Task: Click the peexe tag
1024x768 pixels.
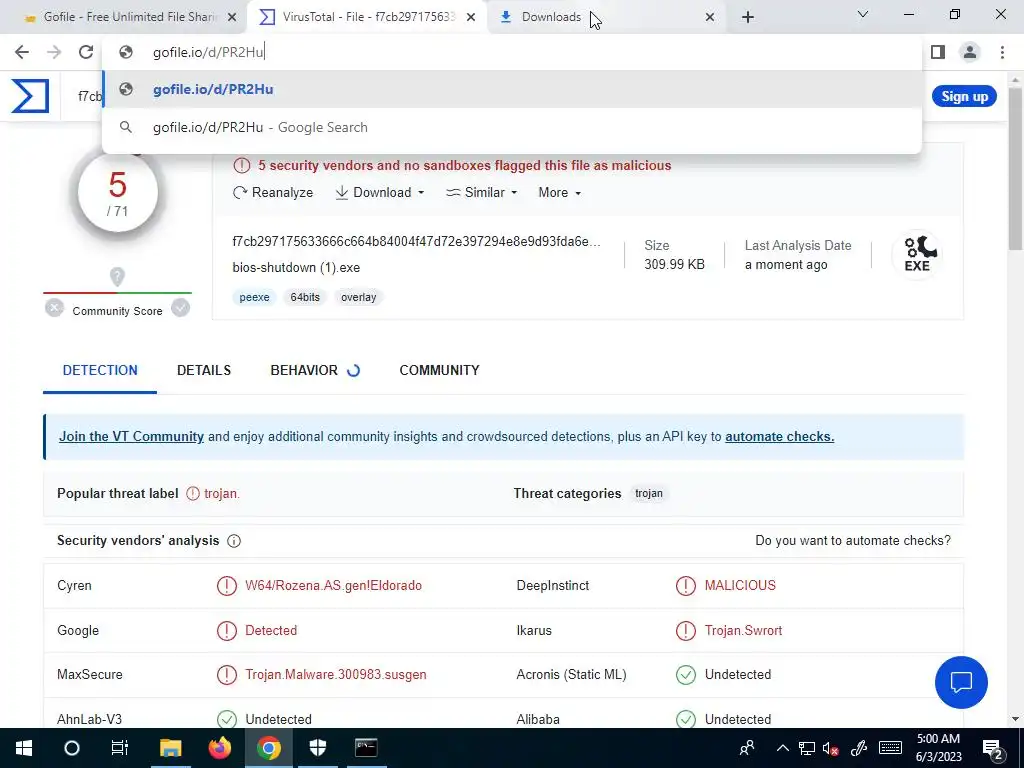Action: pyautogui.click(x=254, y=297)
